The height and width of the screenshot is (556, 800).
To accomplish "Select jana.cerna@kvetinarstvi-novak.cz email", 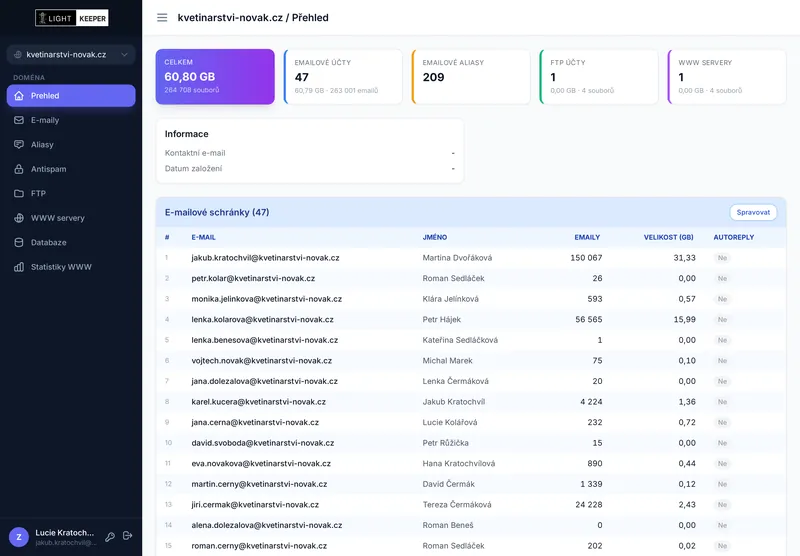I will click(x=255, y=422).
